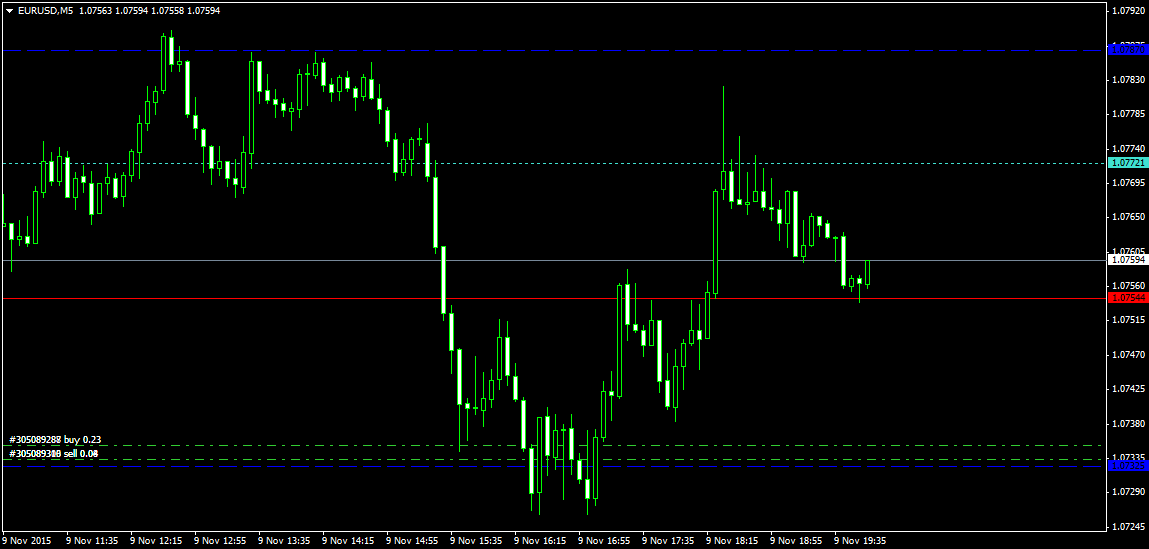This screenshot has width=1149, height=549.
Task: Click the 9 Nov 12:15 time label
Action: pyautogui.click(x=156, y=540)
